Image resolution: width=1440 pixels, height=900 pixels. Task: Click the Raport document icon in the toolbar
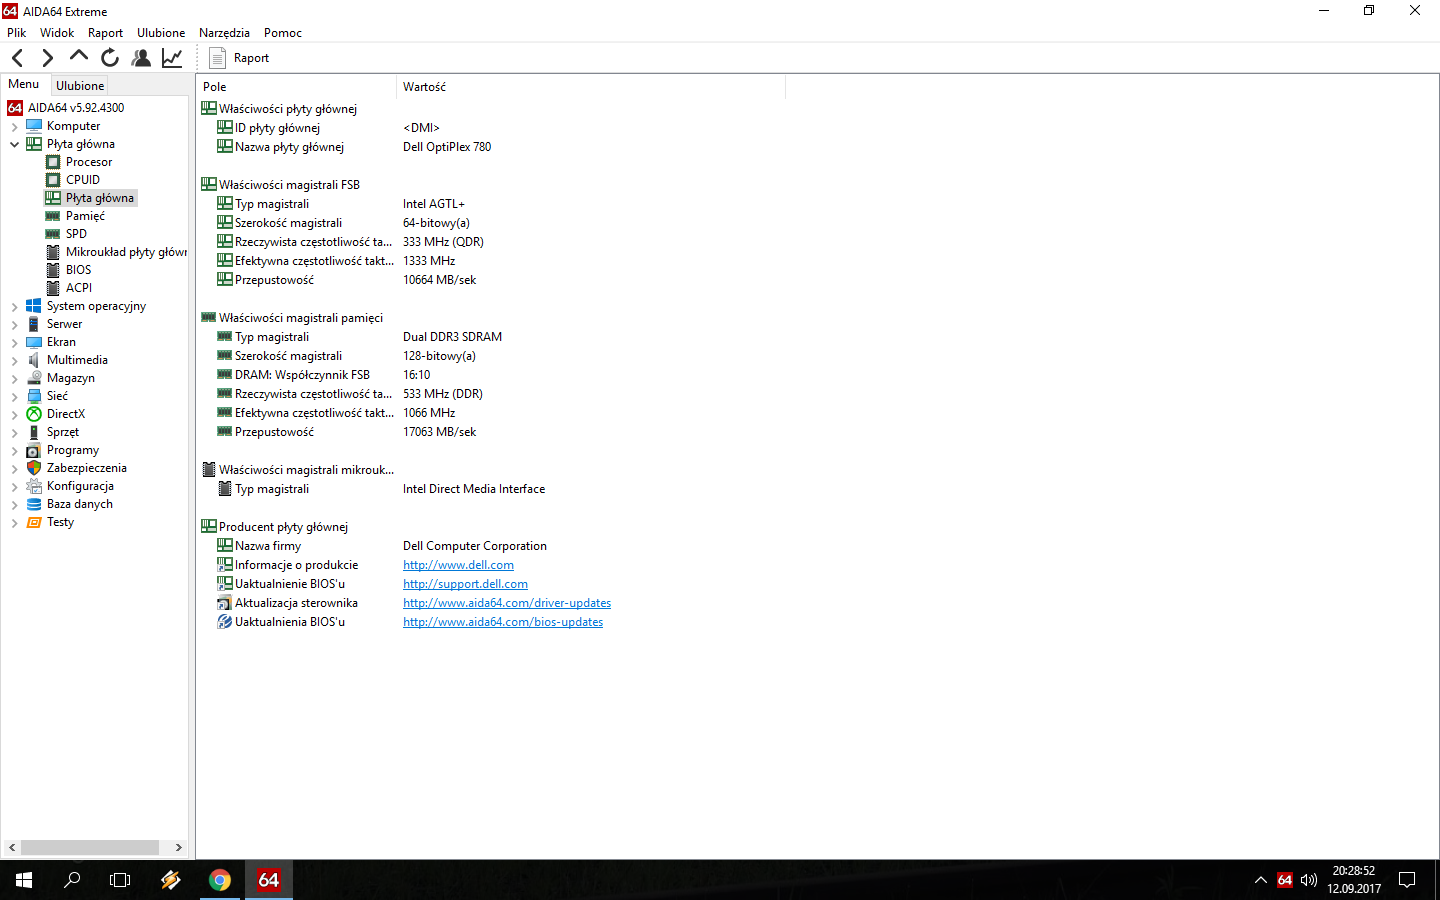[x=217, y=58]
